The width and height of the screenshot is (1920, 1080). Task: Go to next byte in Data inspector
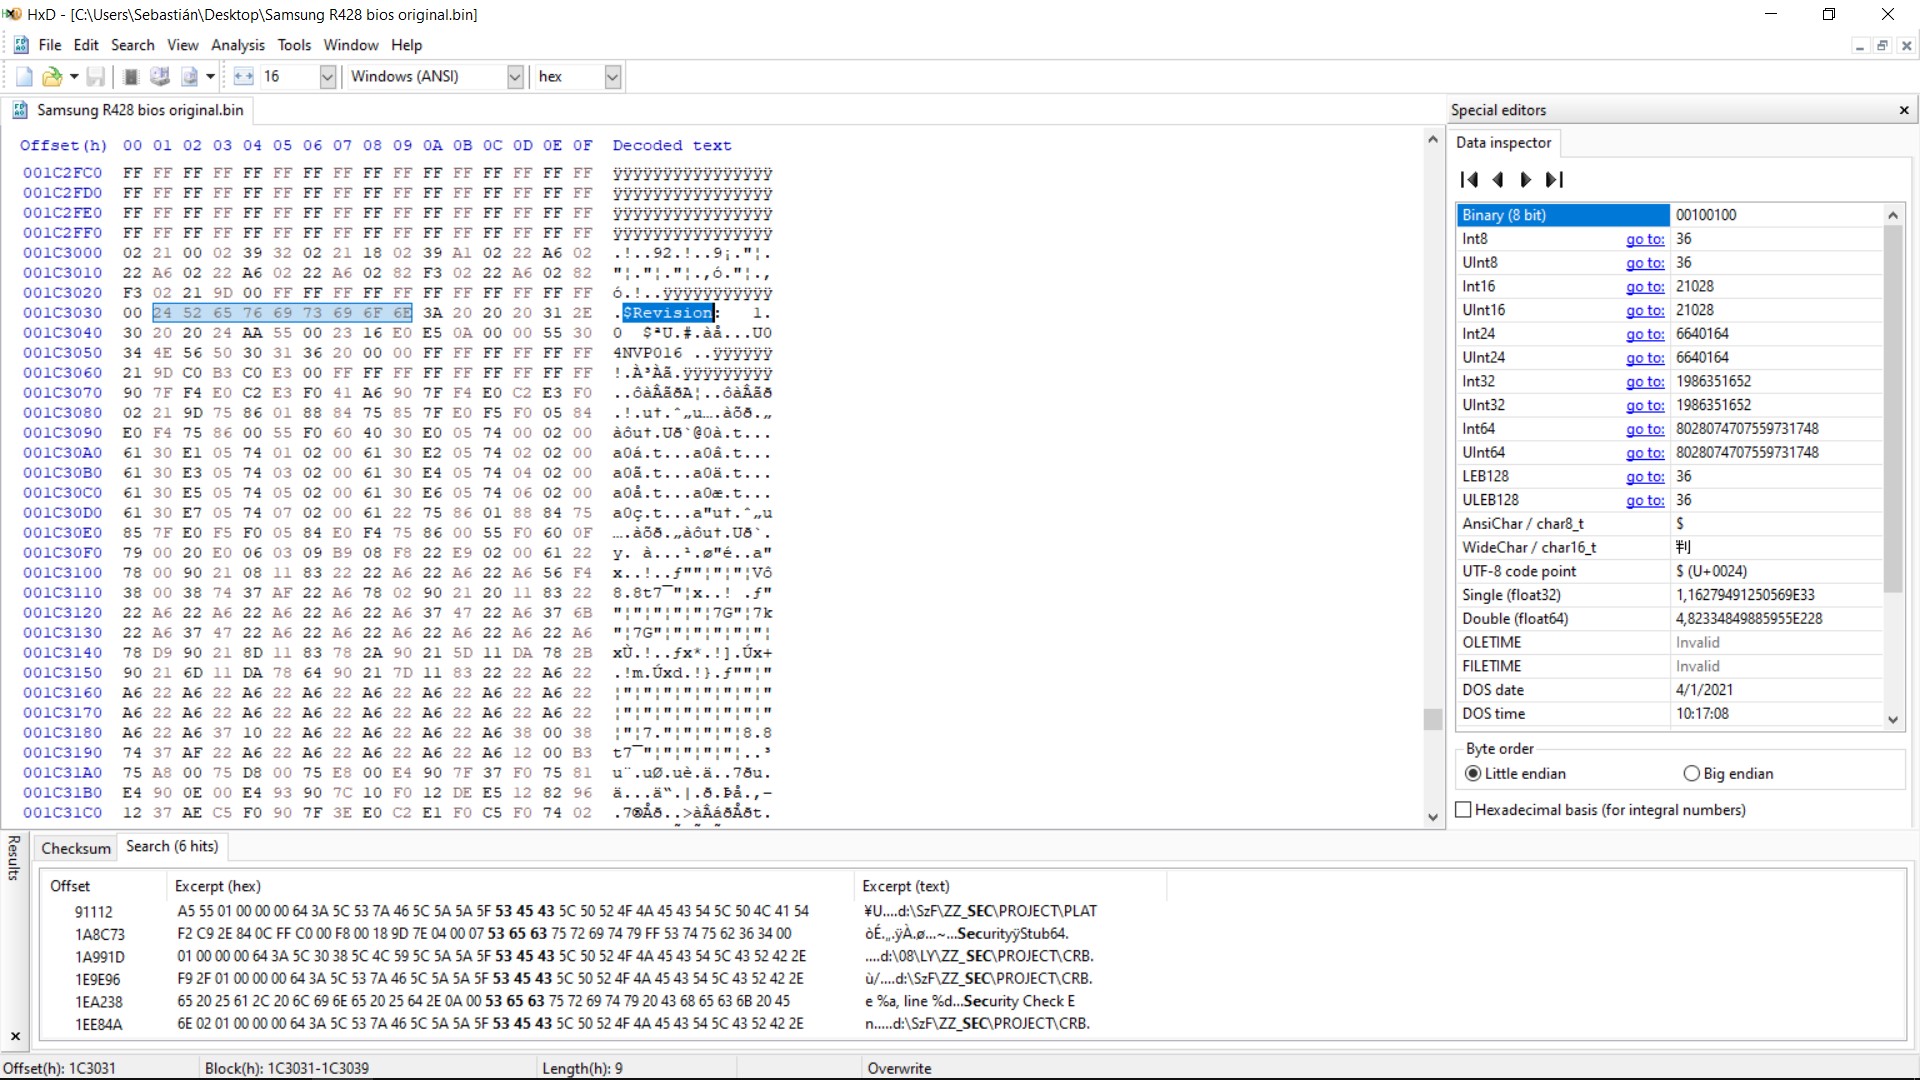[x=1526, y=180]
